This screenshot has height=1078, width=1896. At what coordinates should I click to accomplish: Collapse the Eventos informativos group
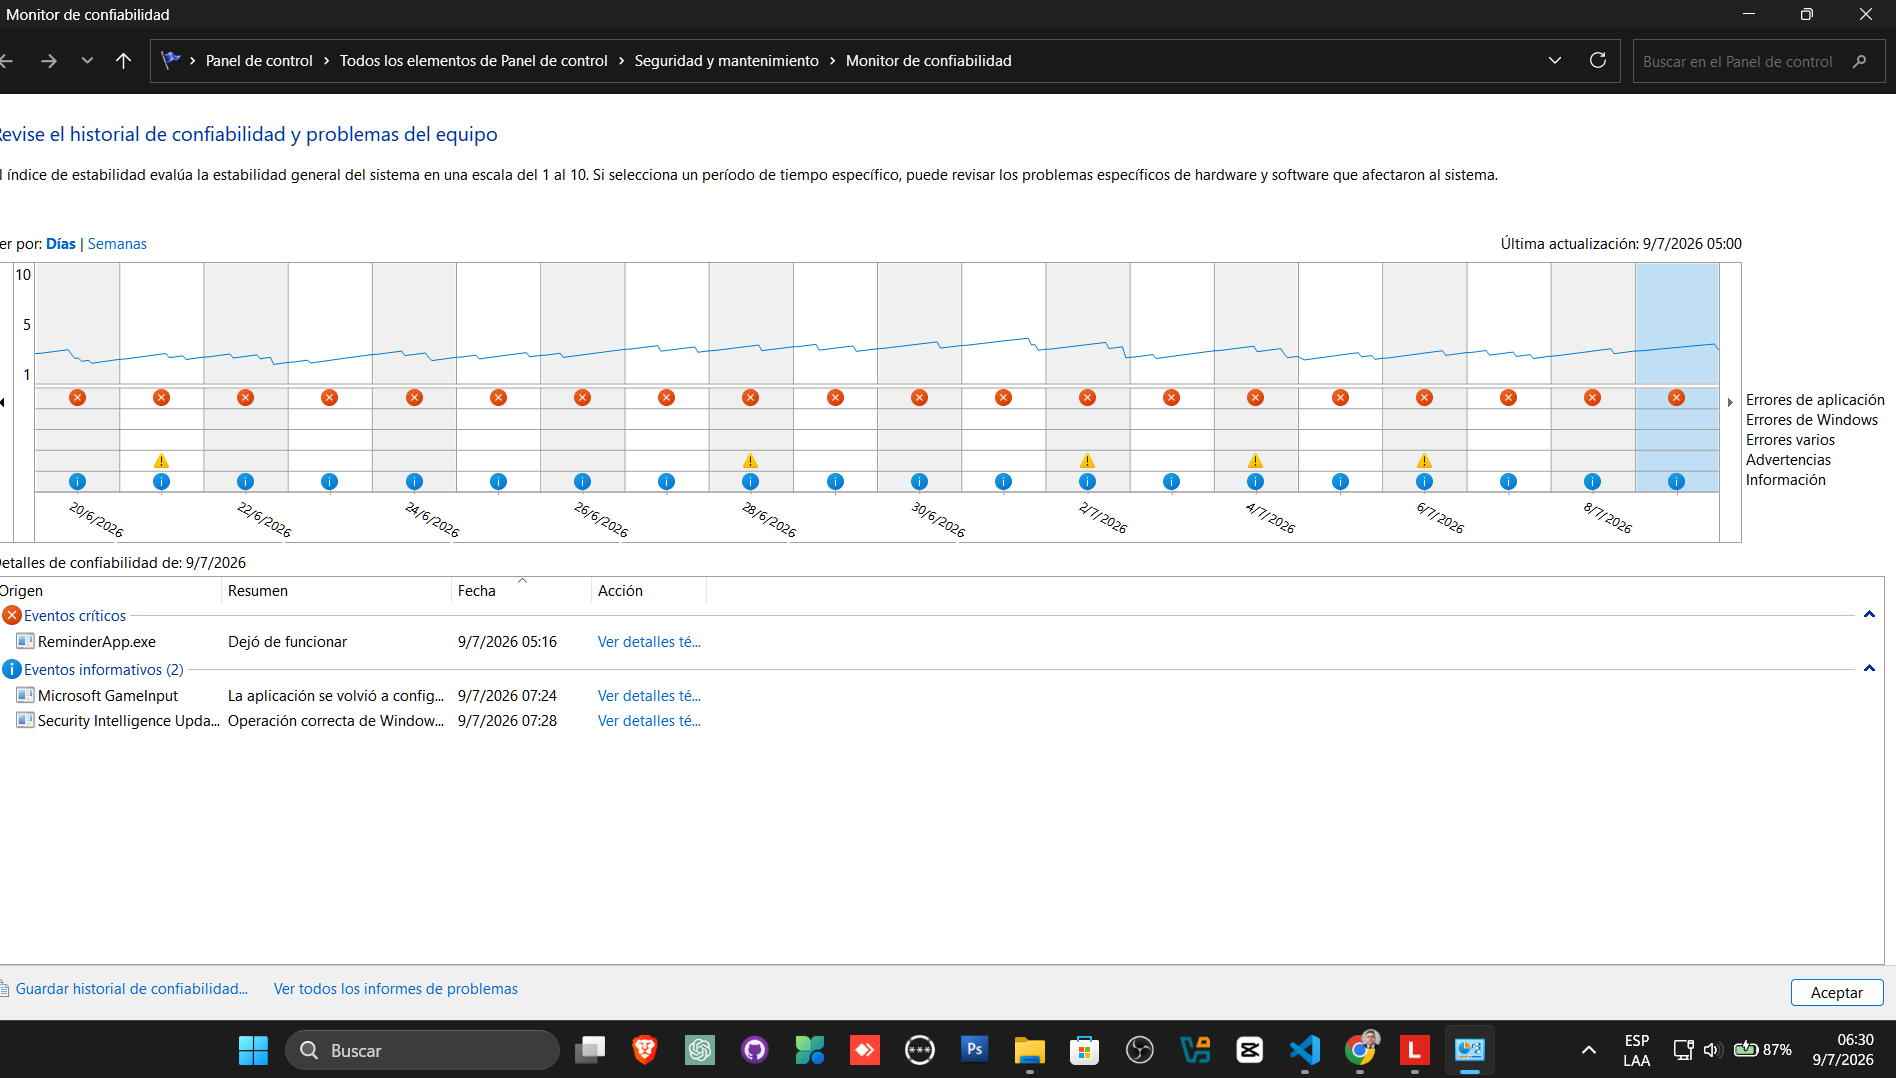1869,669
